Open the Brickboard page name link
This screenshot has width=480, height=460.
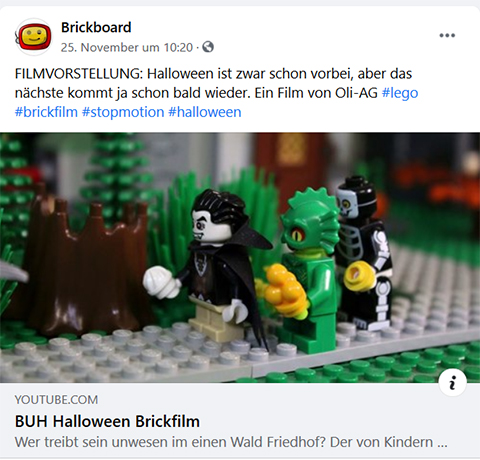click(96, 27)
